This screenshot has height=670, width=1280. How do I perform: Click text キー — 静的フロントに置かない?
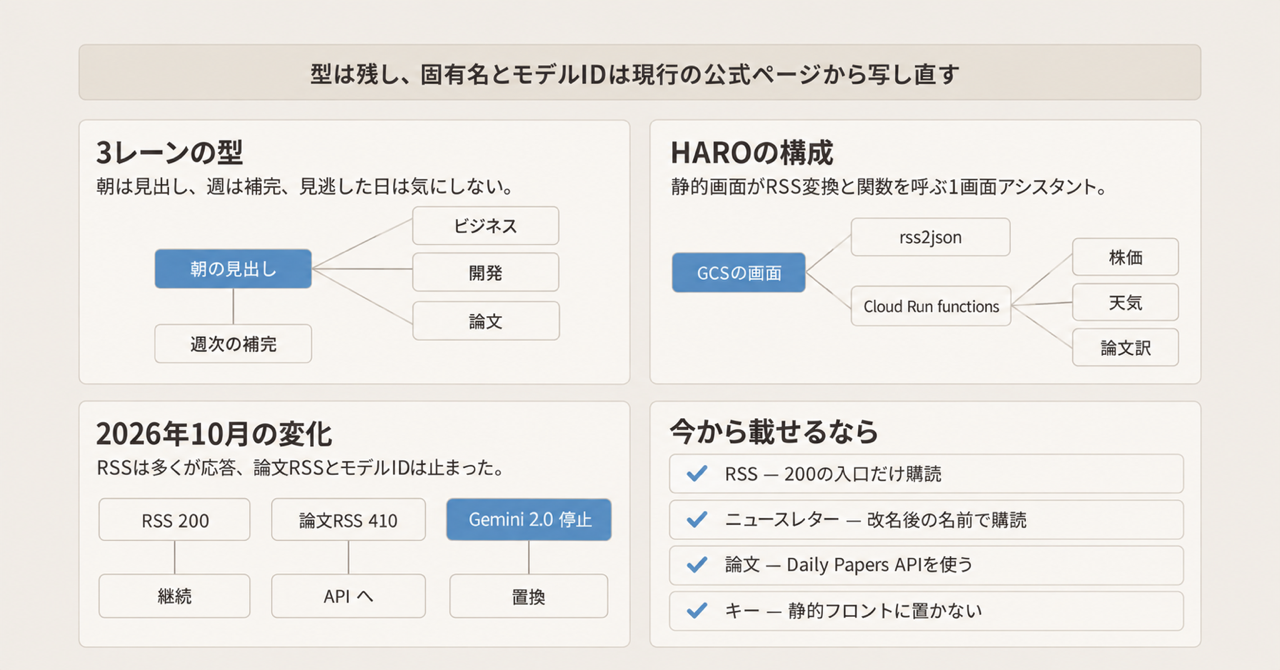(x=853, y=610)
